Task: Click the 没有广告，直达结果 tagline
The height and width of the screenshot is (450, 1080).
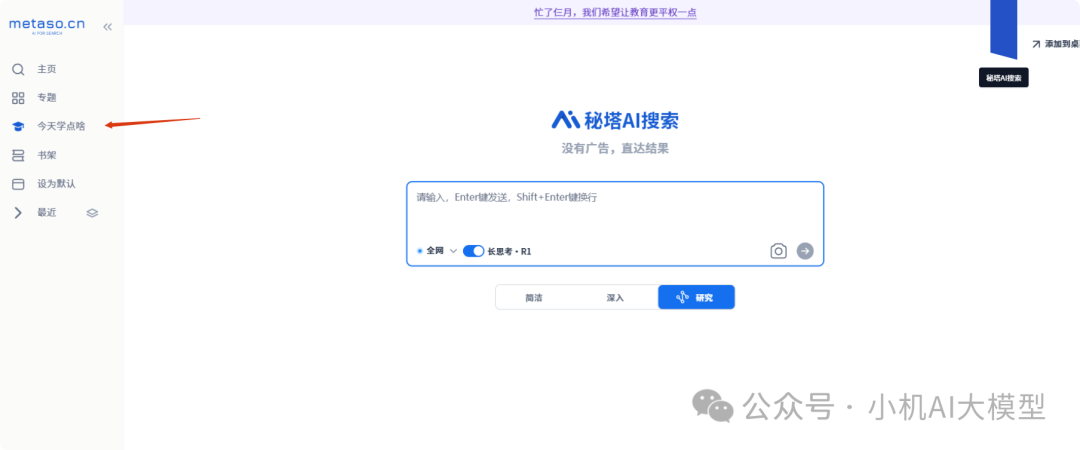Action: [x=615, y=148]
